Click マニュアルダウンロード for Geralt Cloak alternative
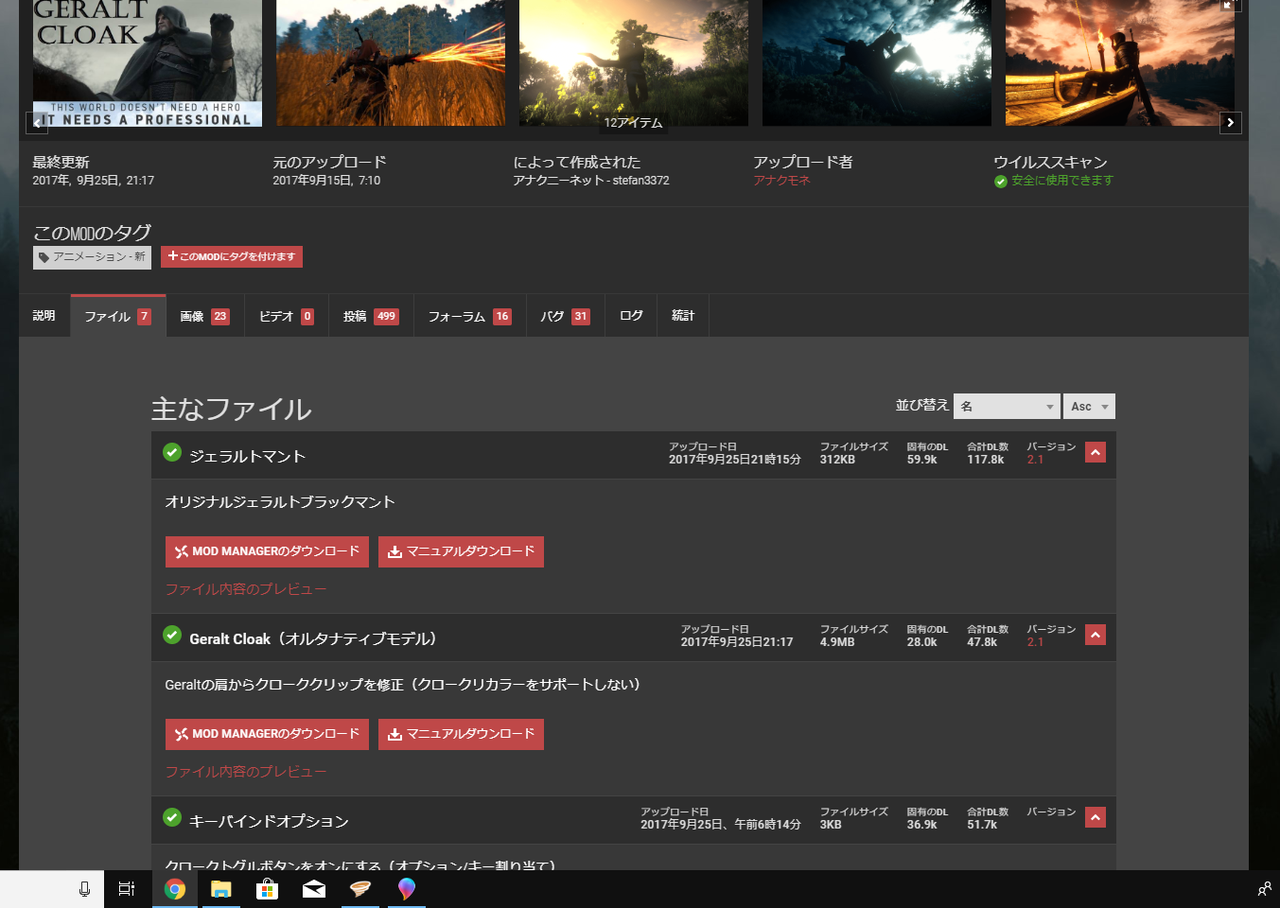The height and width of the screenshot is (908, 1280). pyautogui.click(x=461, y=734)
